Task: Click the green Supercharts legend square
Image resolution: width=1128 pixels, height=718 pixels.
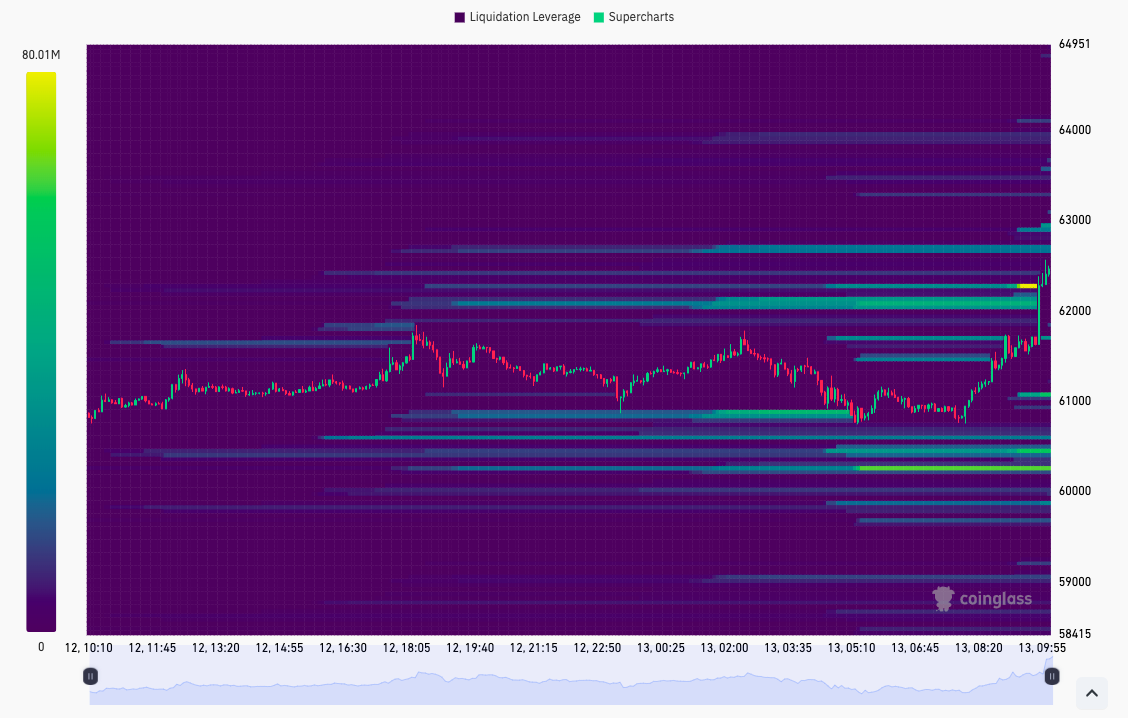Action: (x=599, y=17)
